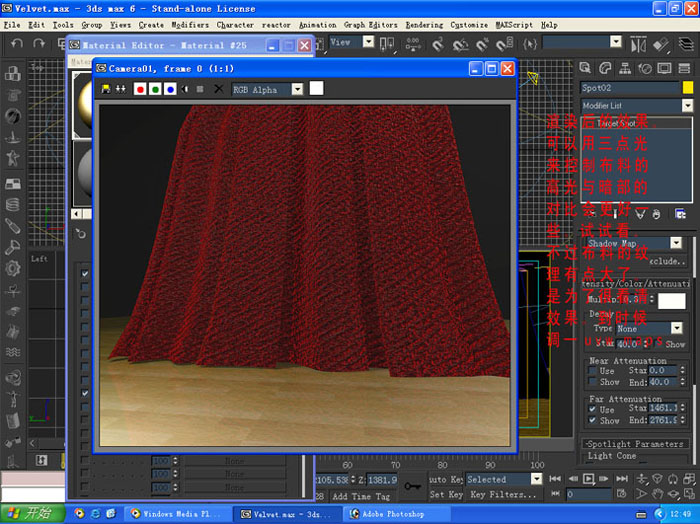Switch to the Utilities command panel tab
The width and height of the screenshot is (700, 524).
[684, 68]
